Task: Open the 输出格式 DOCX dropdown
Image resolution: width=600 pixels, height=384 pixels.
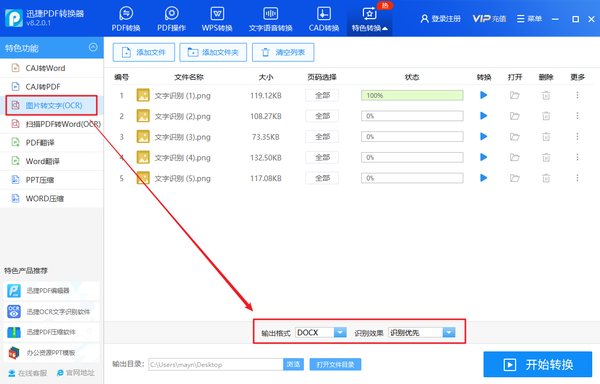Action: click(321, 332)
